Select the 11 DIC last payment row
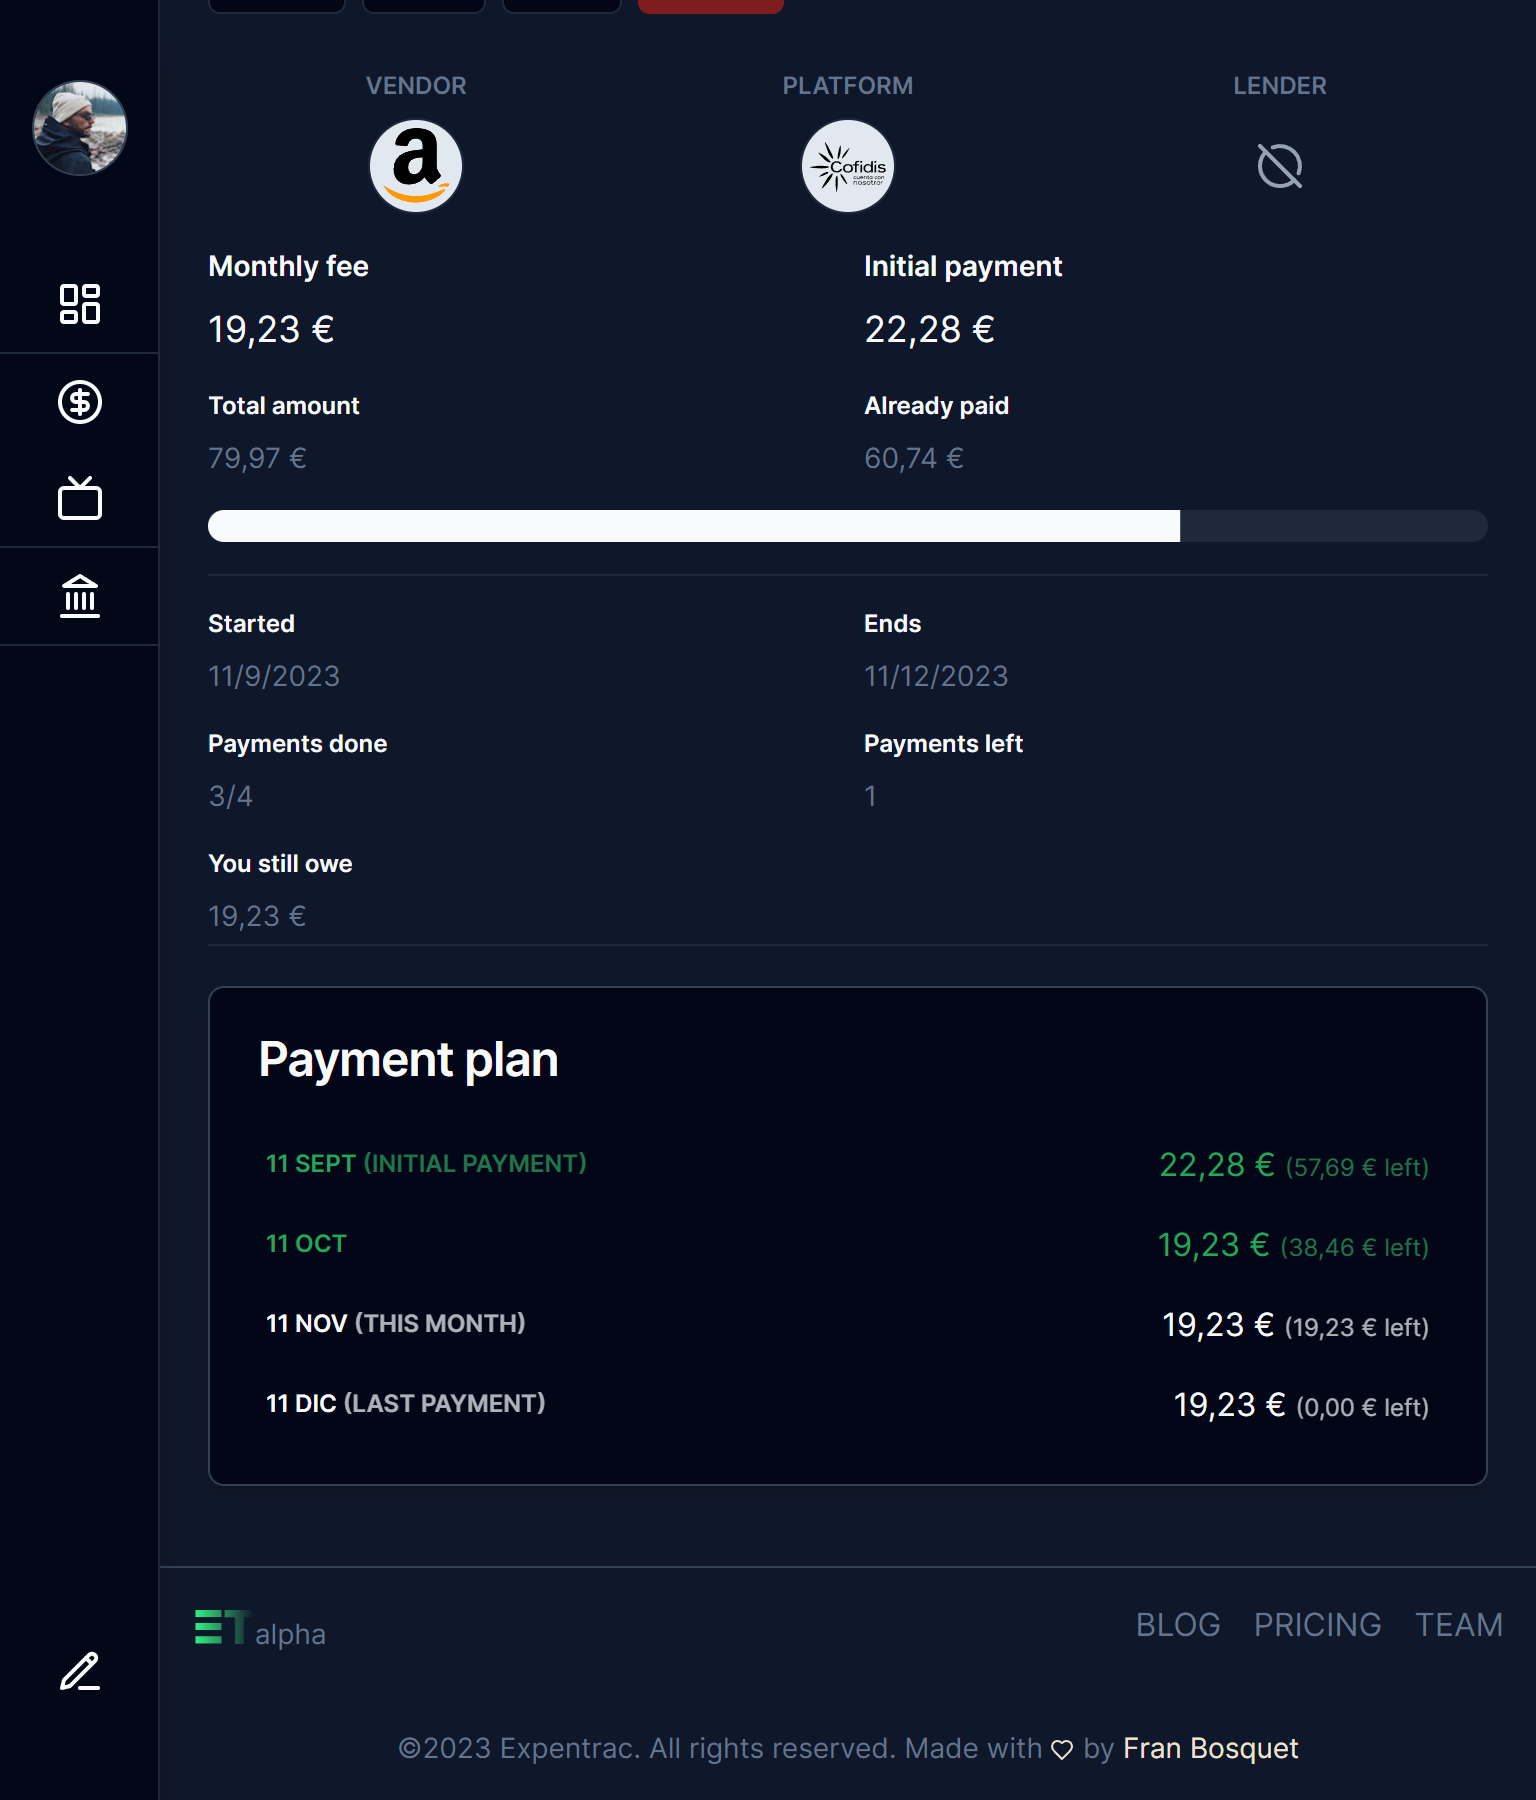This screenshot has height=1800, width=1536. point(847,1405)
